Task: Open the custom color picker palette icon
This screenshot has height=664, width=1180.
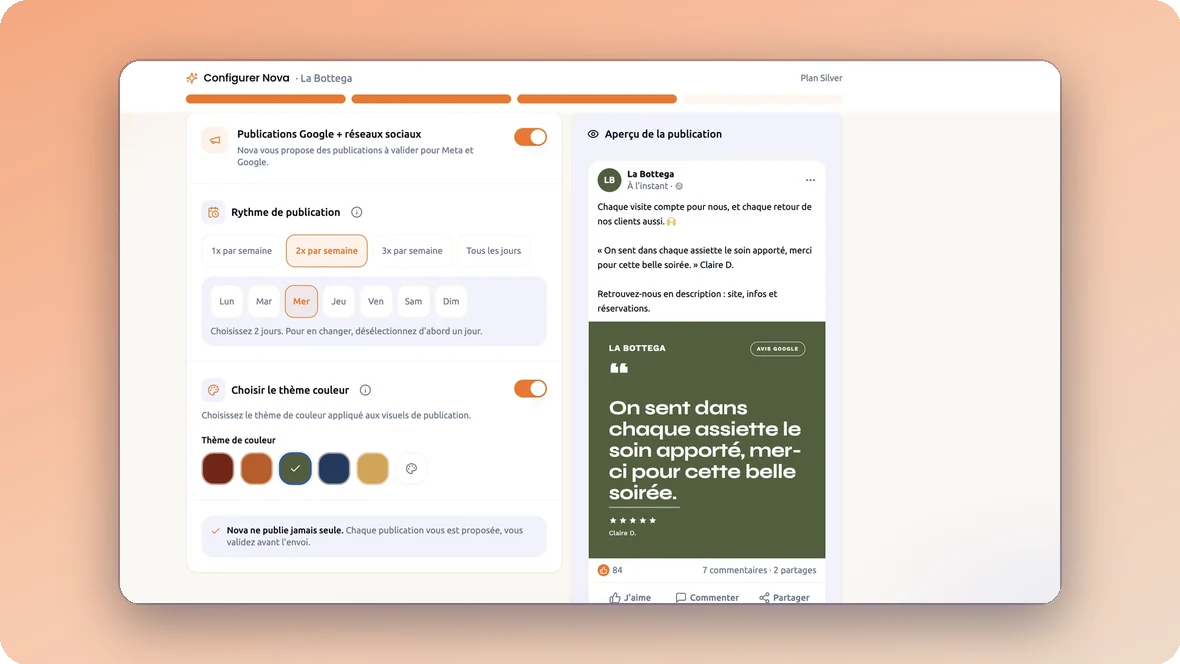Action: coord(412,468)
